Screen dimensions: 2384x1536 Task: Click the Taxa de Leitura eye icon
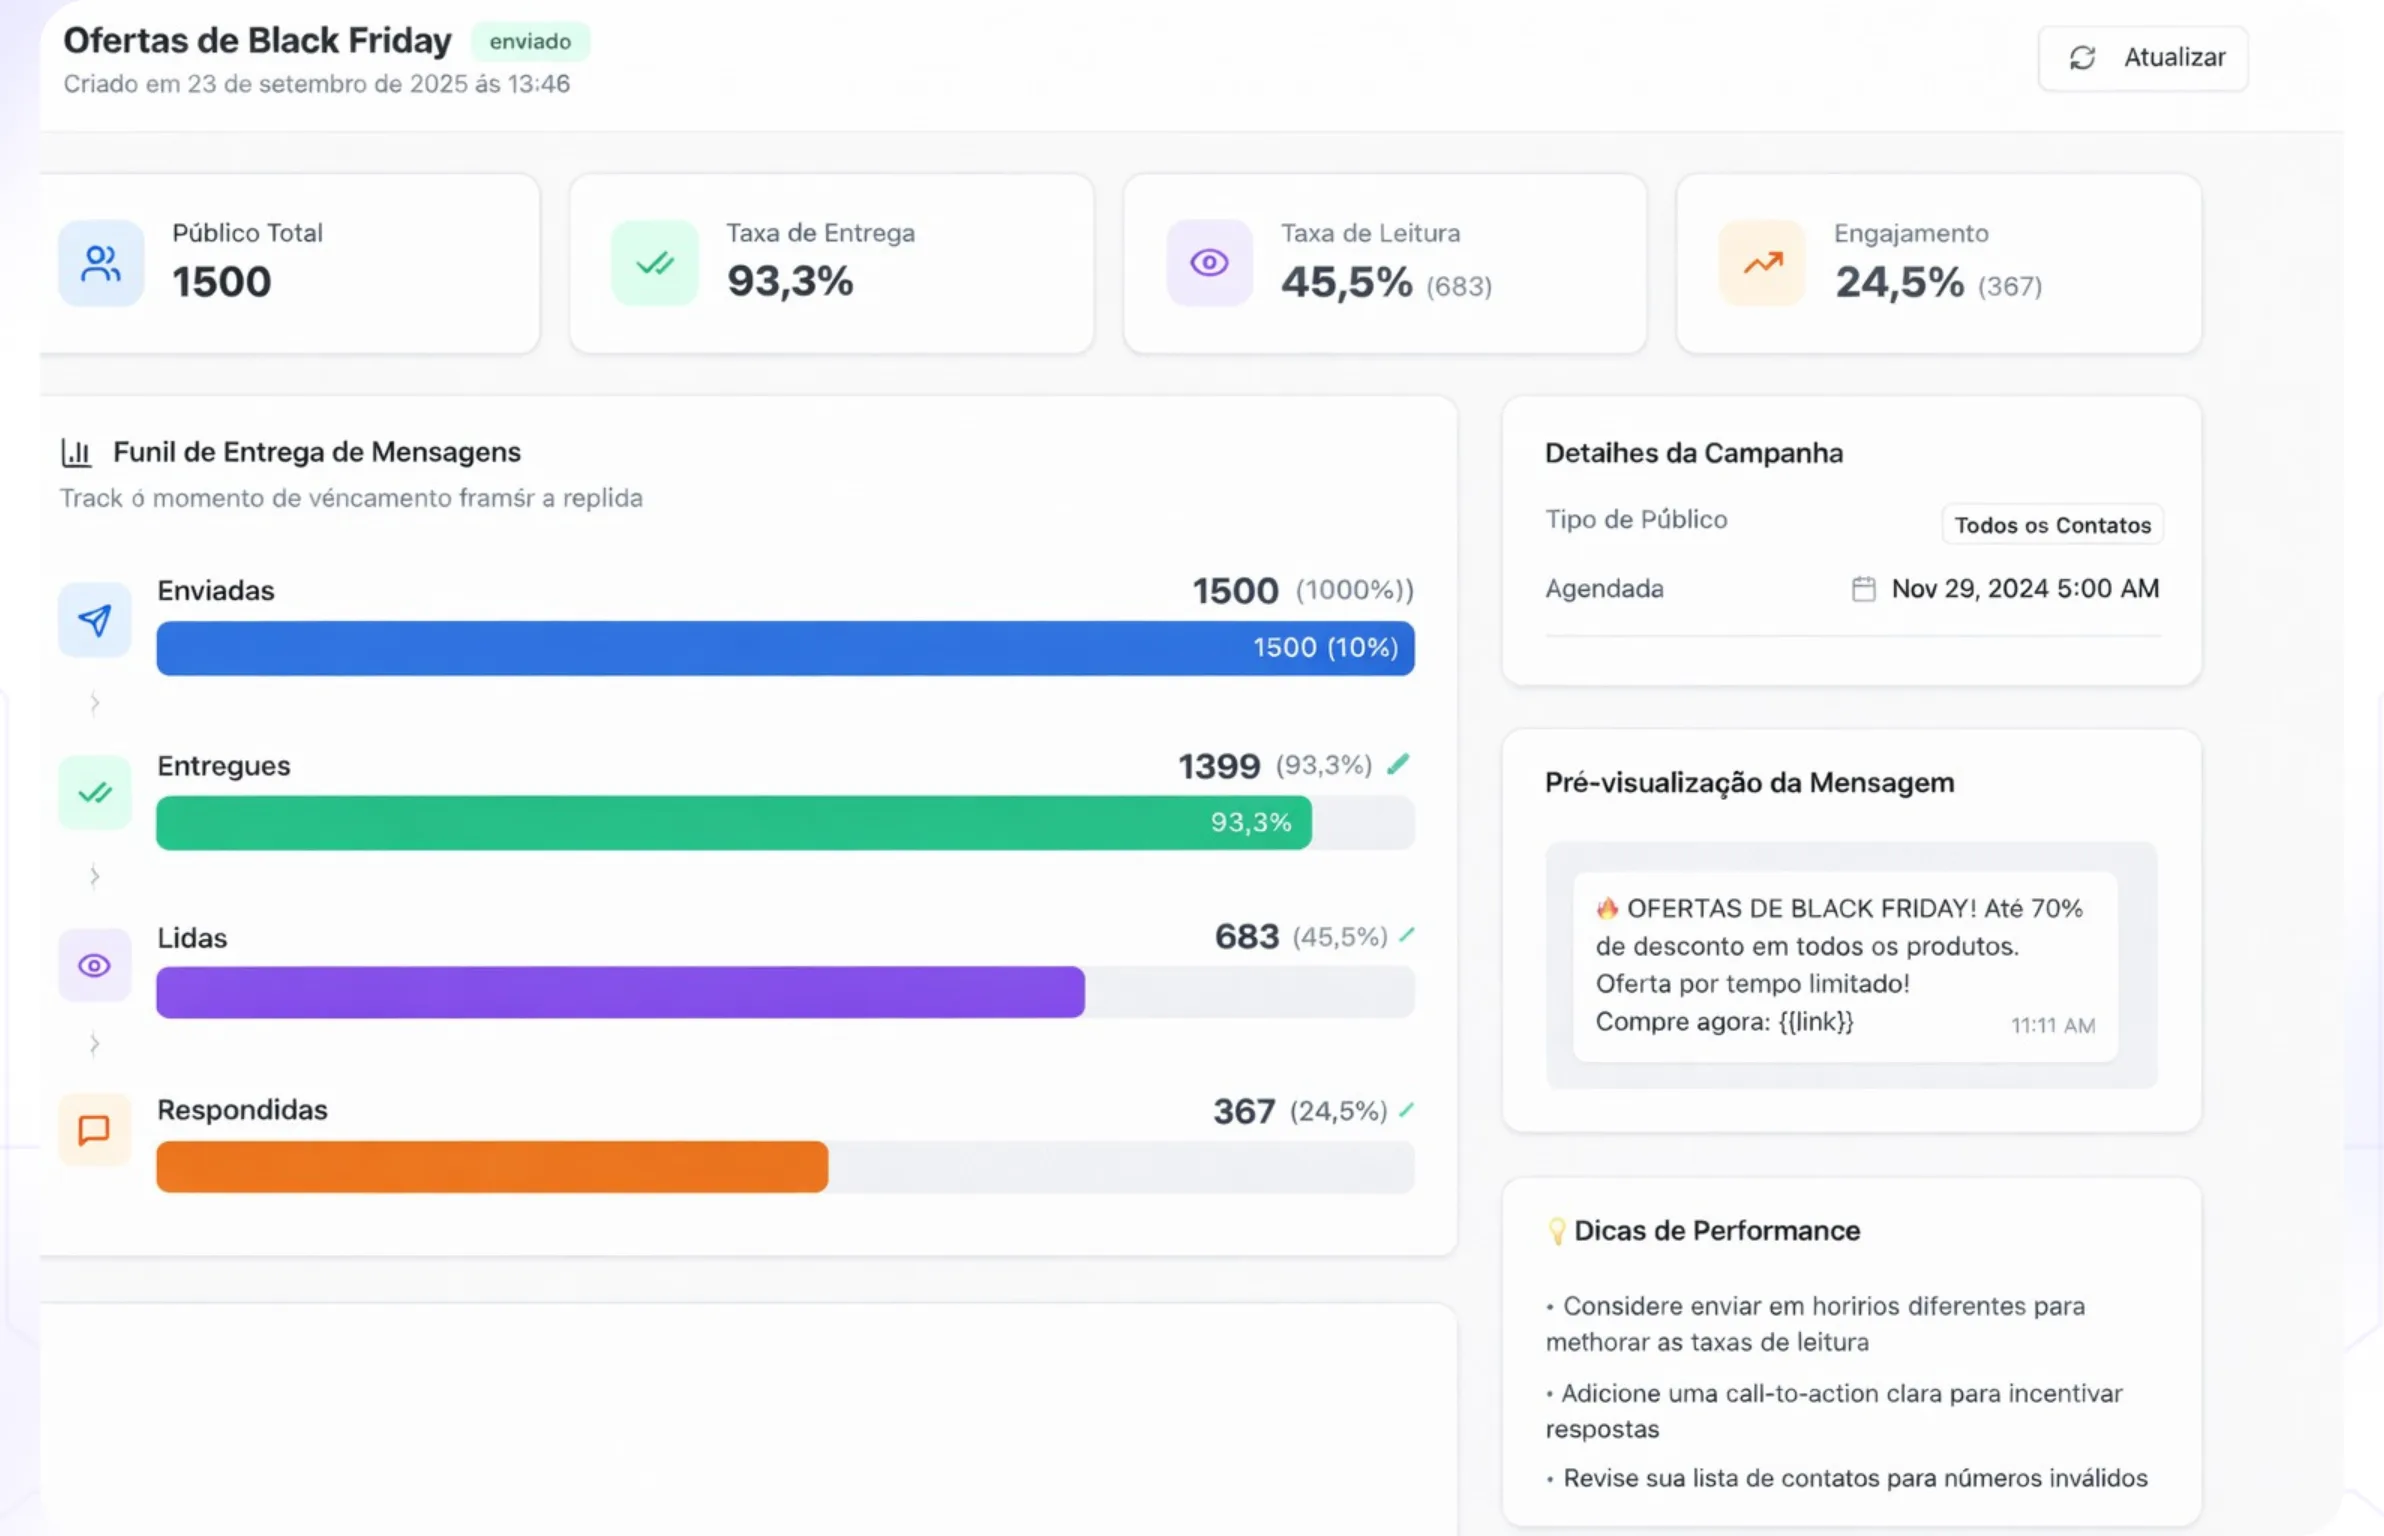pos(1209,263)
